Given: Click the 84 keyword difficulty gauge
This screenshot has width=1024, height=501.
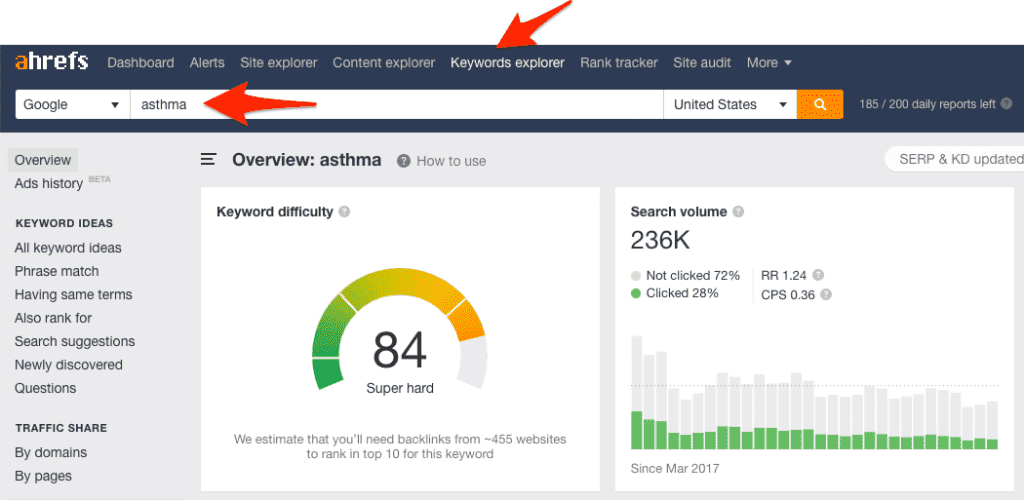Looking at the screenshot, I should (x=400, y=330).
